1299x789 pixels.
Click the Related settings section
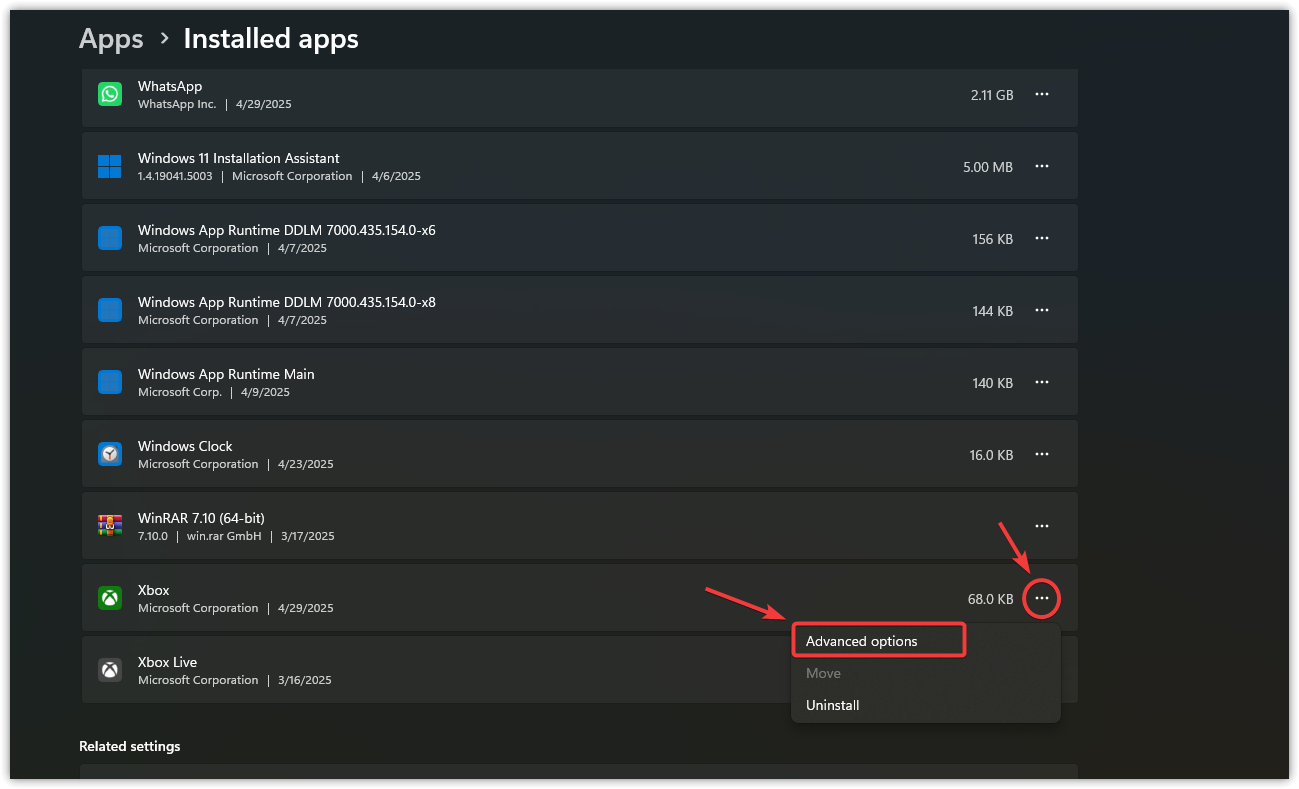[x=129, y=745]
